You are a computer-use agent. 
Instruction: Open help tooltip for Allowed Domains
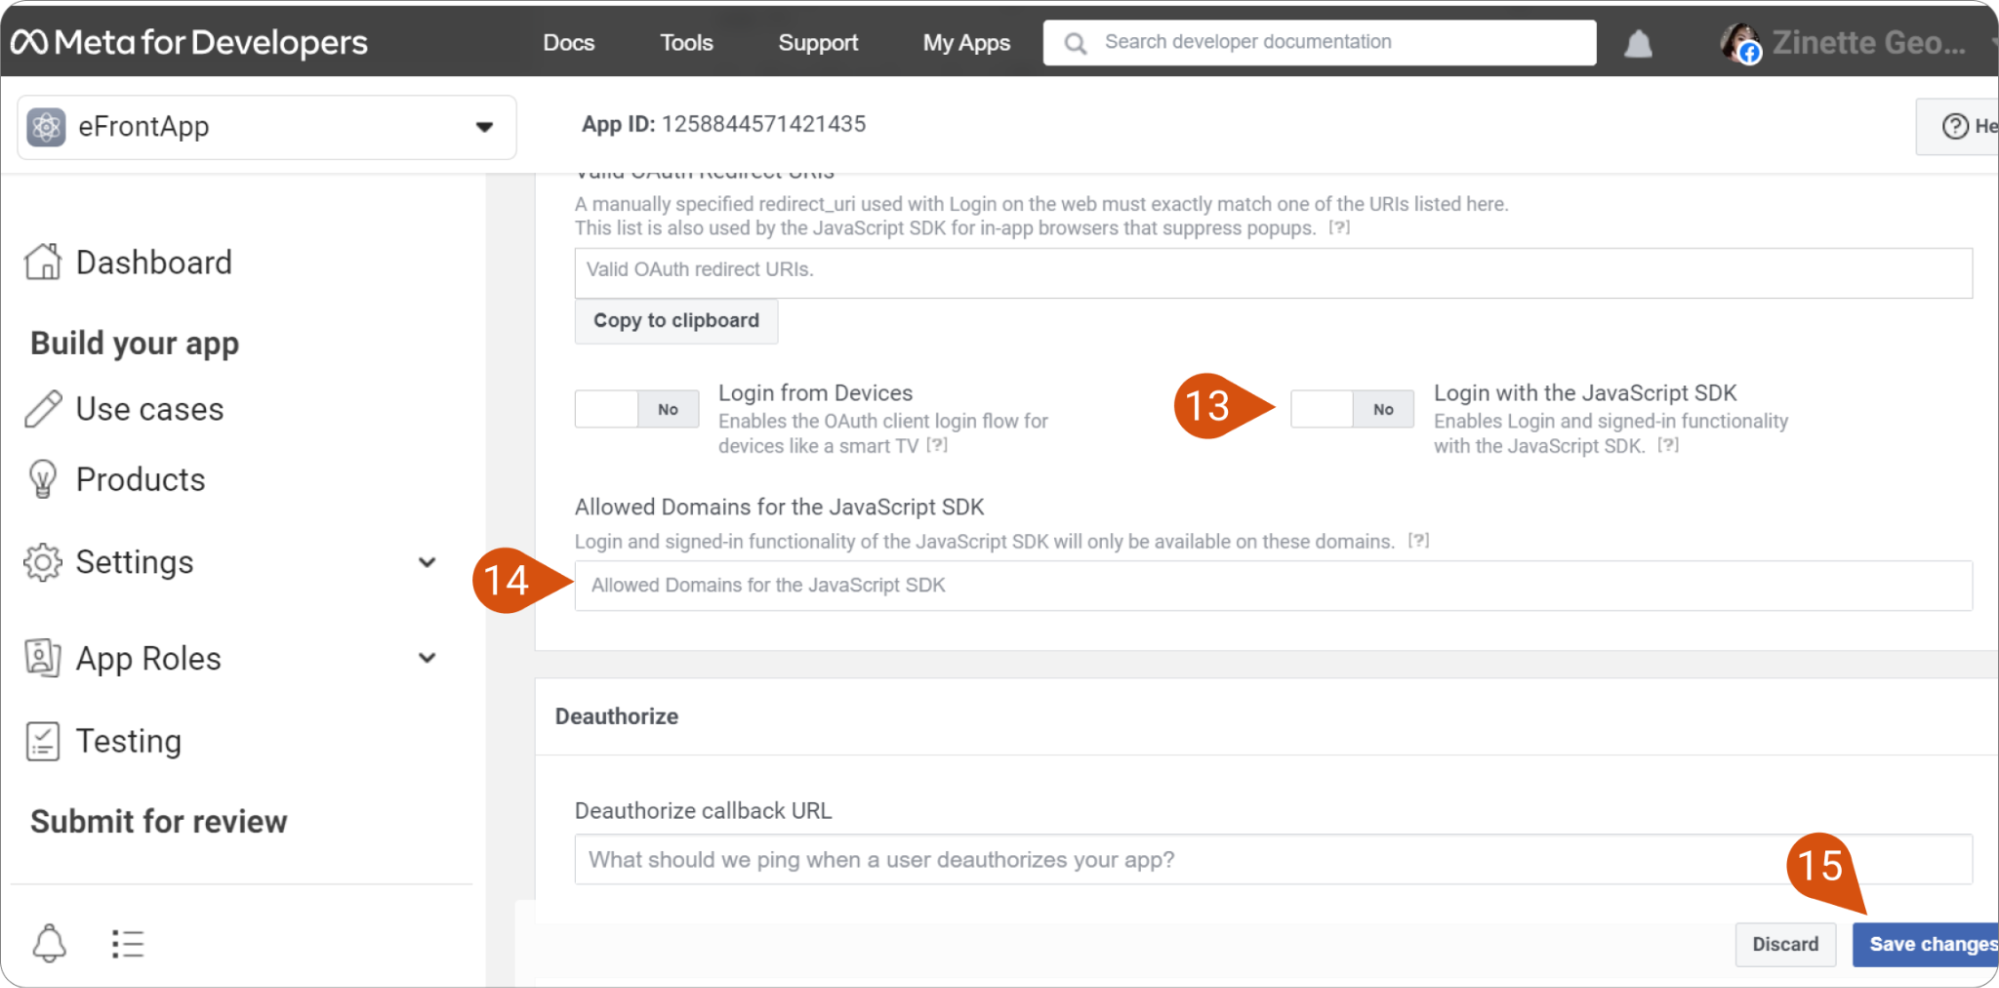tap(1419, 541)
